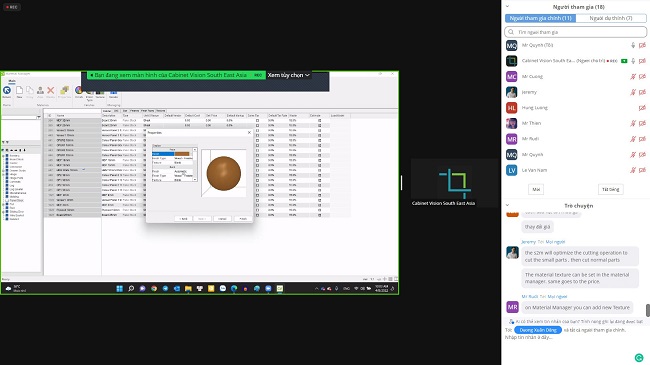Viewport: 650px width, 365px height.
Task: Click the Grammarly icon in chat box
Action: [x=639, y=358]
